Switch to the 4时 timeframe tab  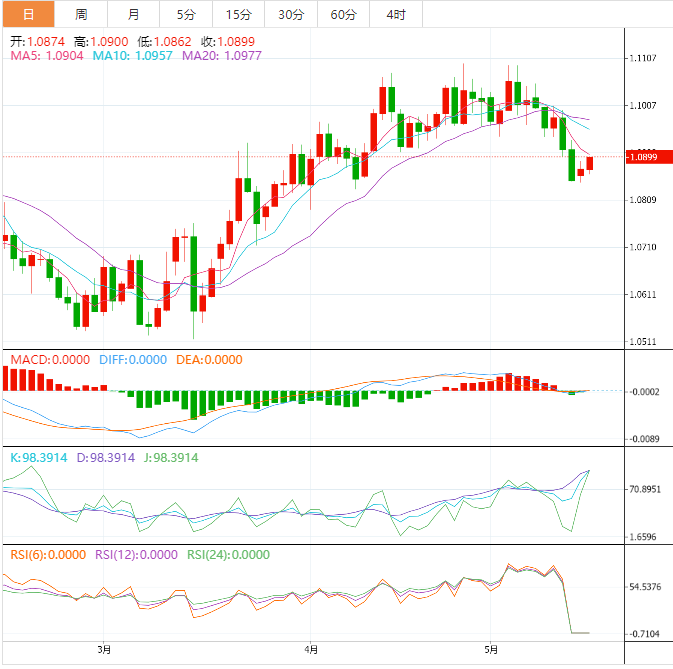[395, 14]
